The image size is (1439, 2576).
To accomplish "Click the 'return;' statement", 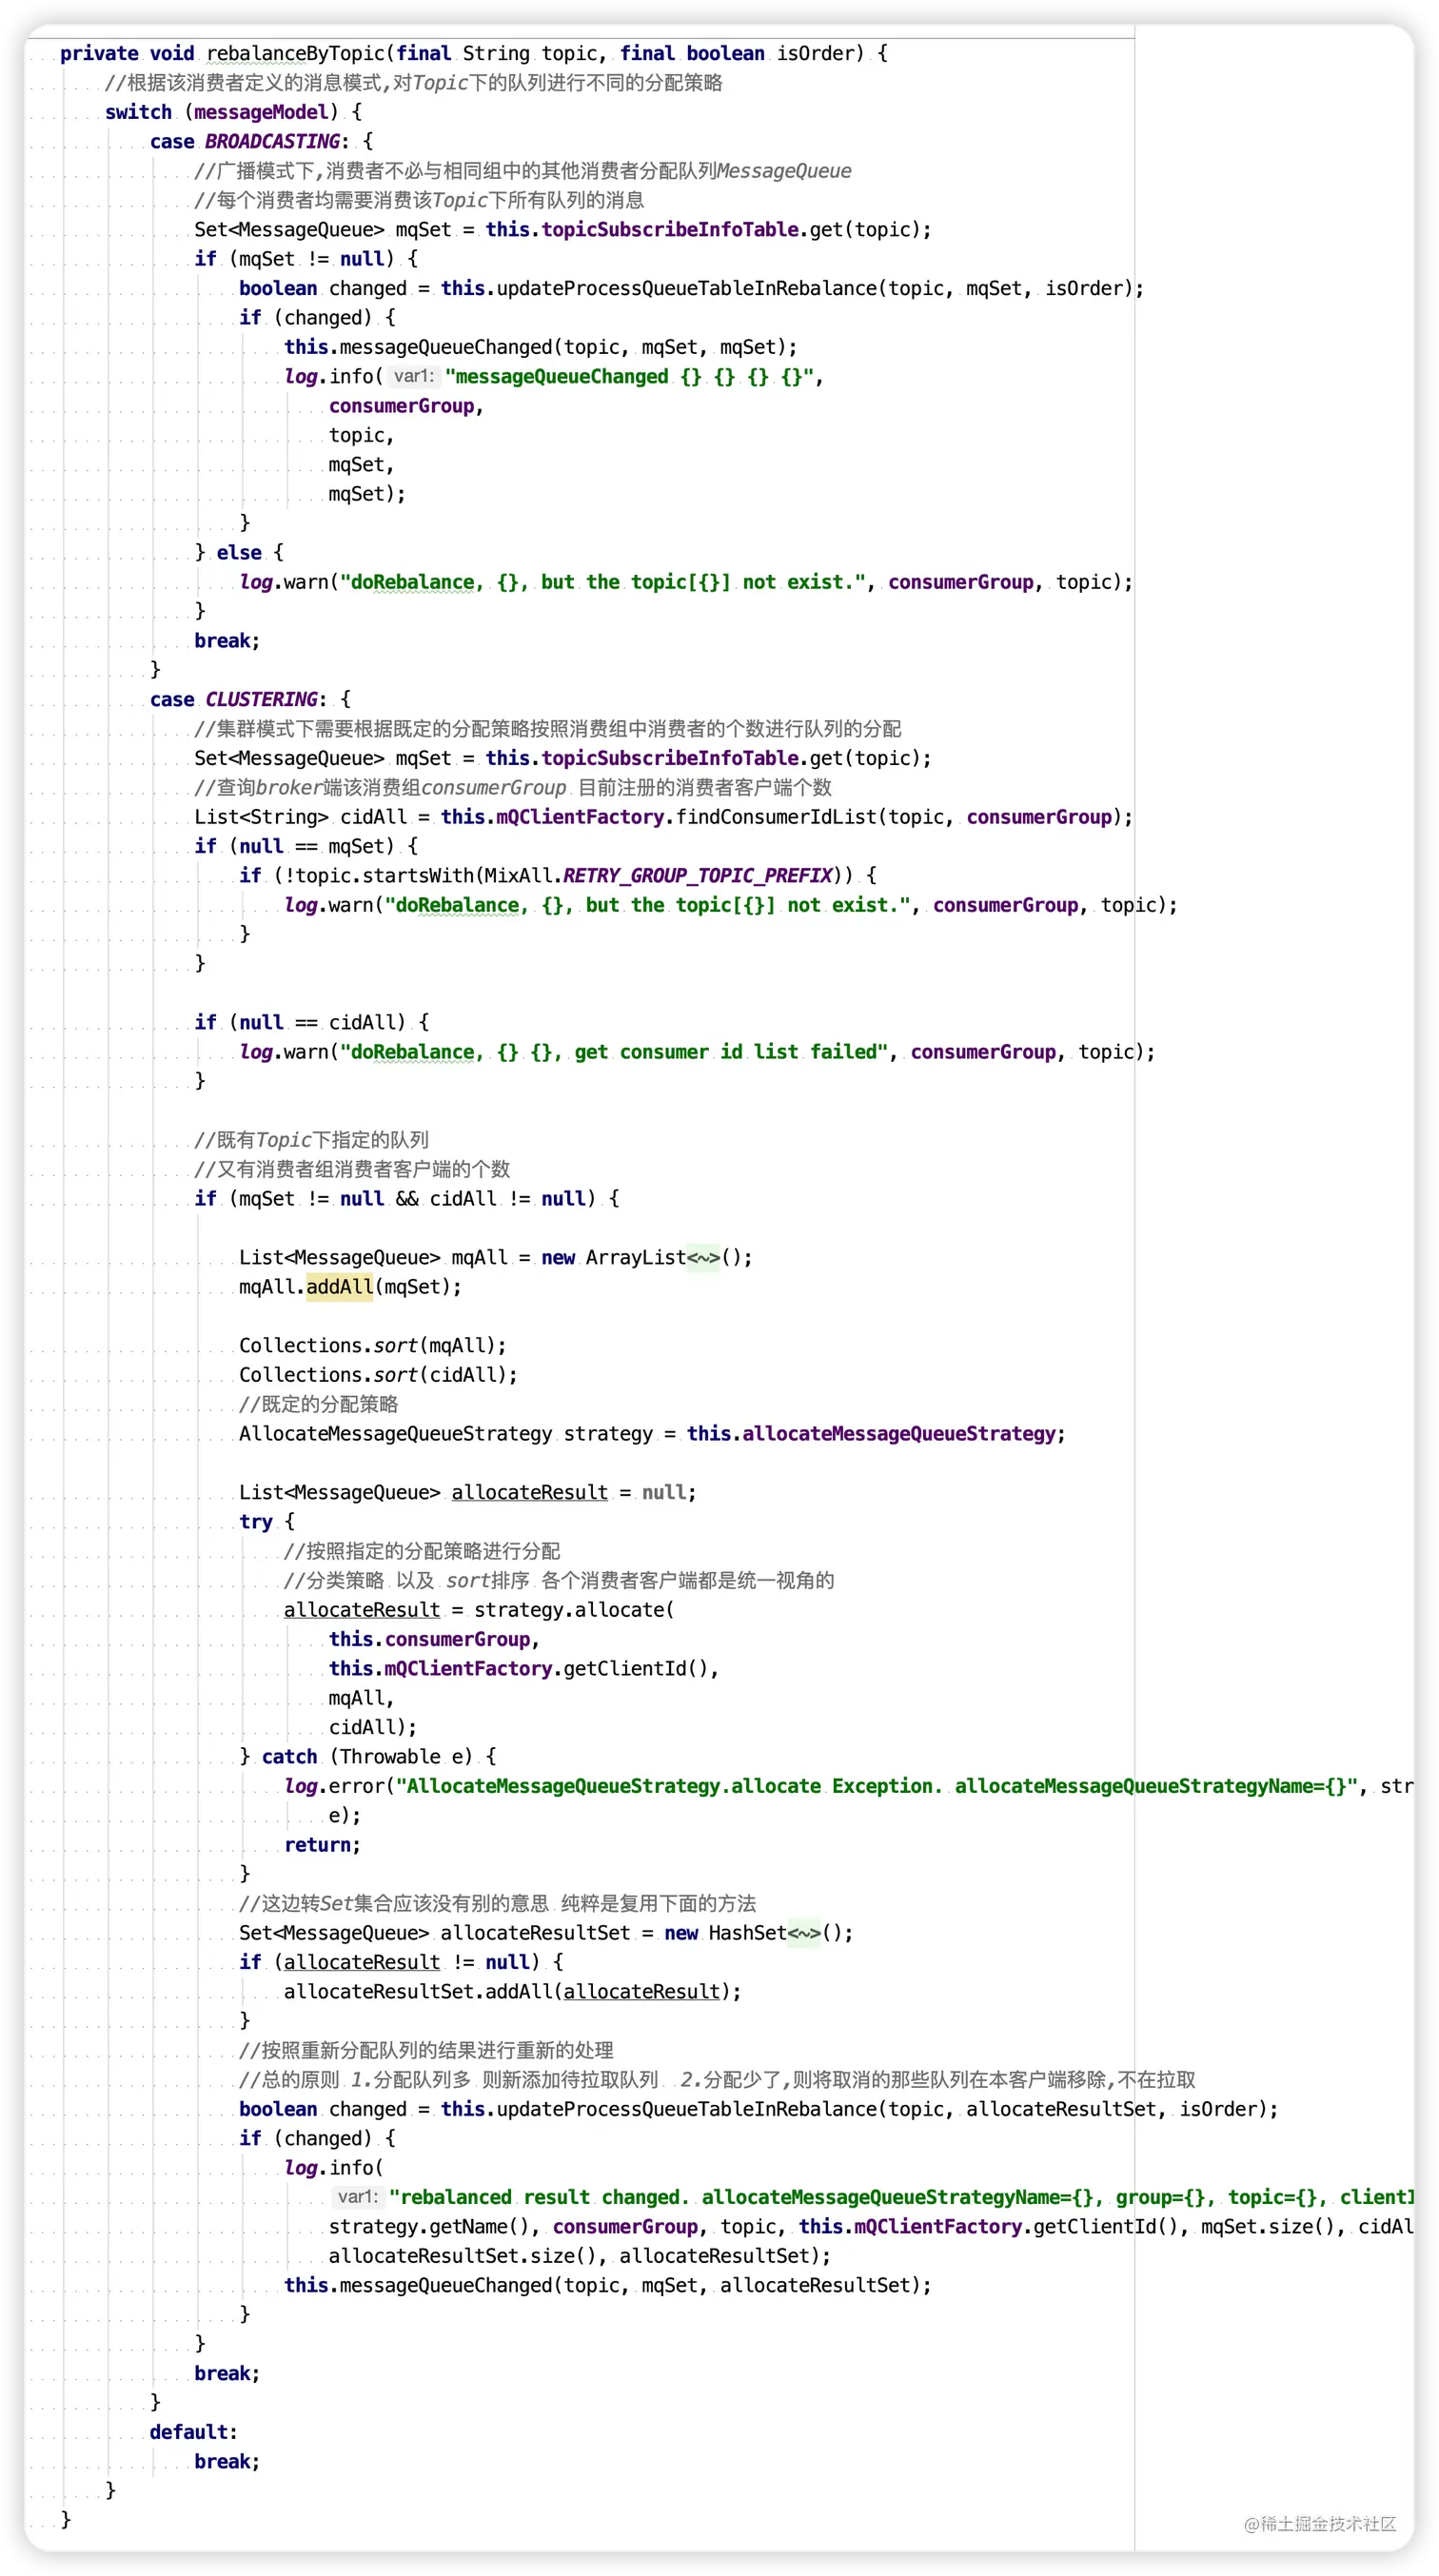I will [x=322, y=1844].
